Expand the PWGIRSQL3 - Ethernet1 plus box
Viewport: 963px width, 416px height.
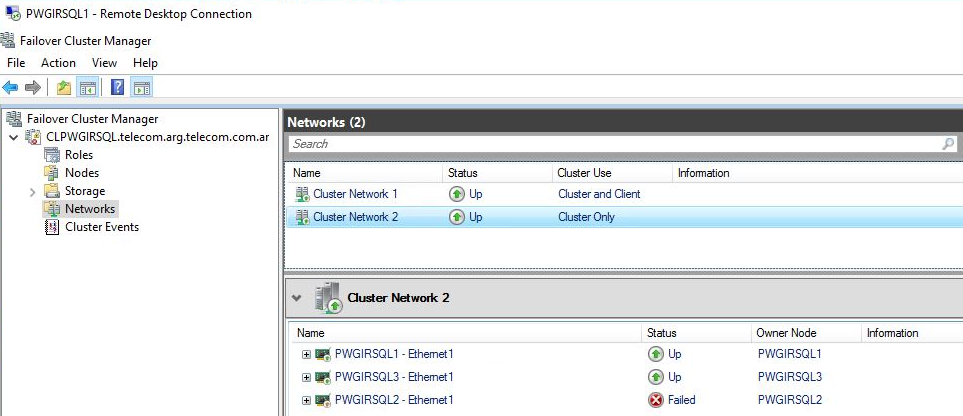tap(306, 377)
